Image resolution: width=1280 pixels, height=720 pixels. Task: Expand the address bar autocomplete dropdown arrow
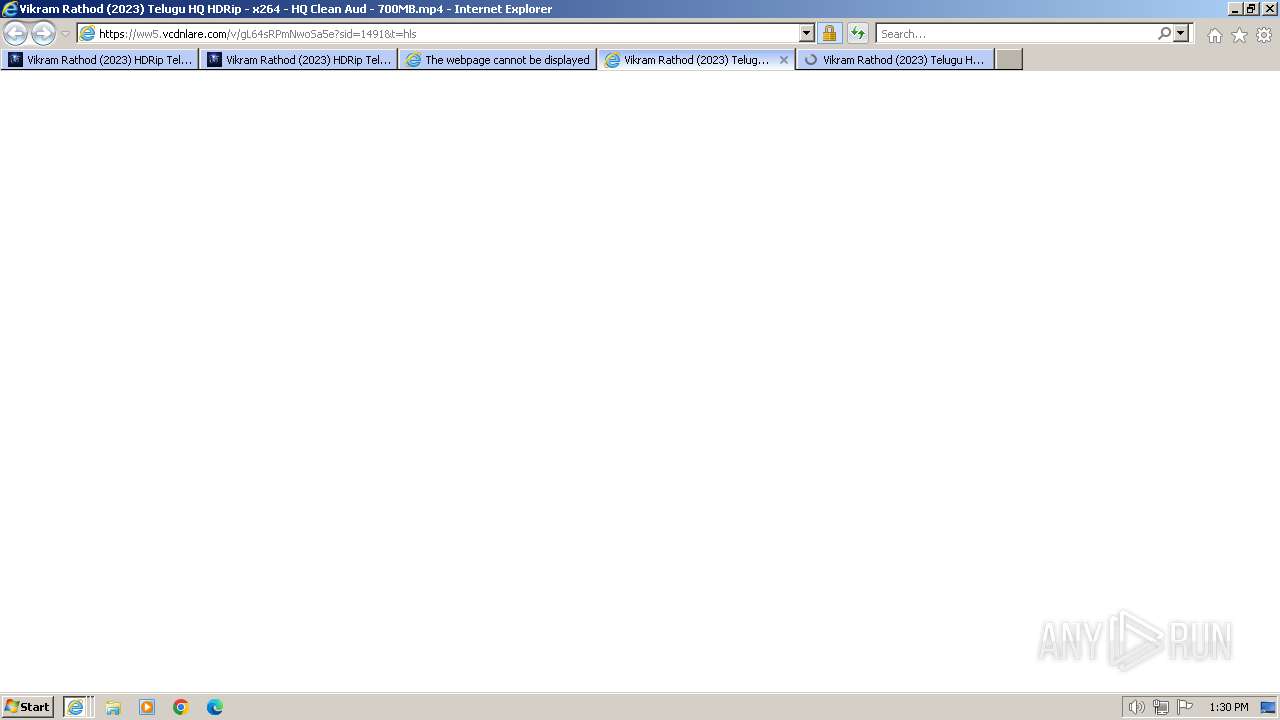(x=807, y=33)
